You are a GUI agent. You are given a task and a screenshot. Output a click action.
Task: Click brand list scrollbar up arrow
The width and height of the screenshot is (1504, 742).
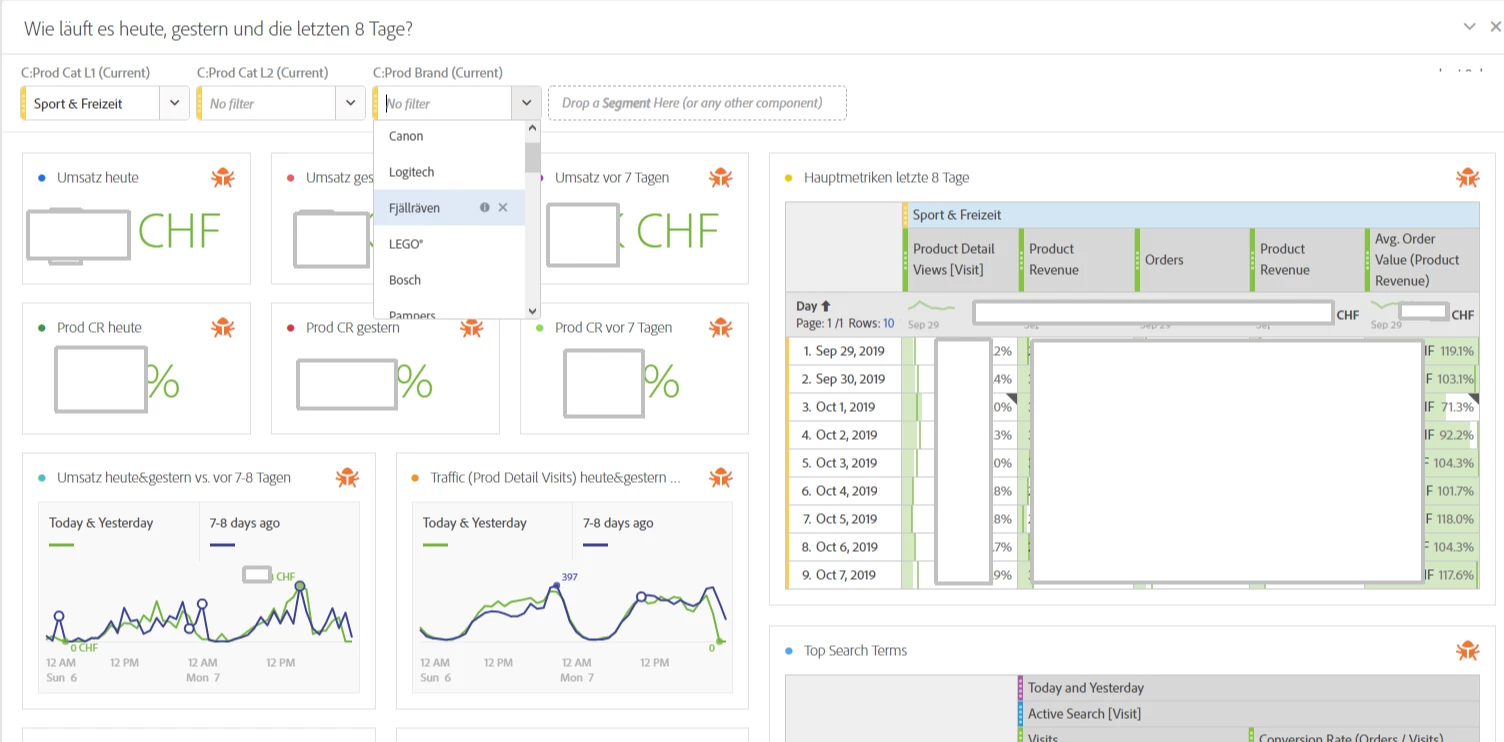click(x=532, y=127)
